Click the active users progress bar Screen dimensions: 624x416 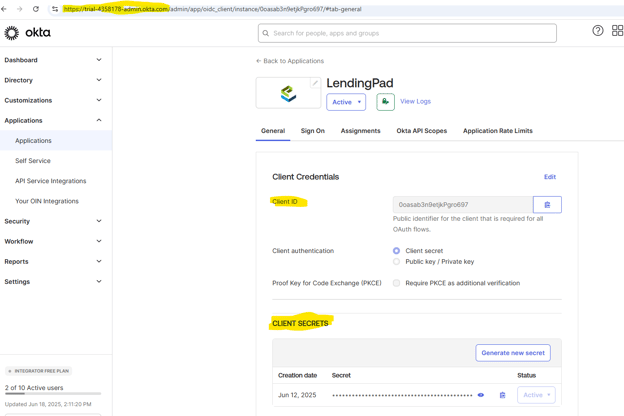pos(53,394)
